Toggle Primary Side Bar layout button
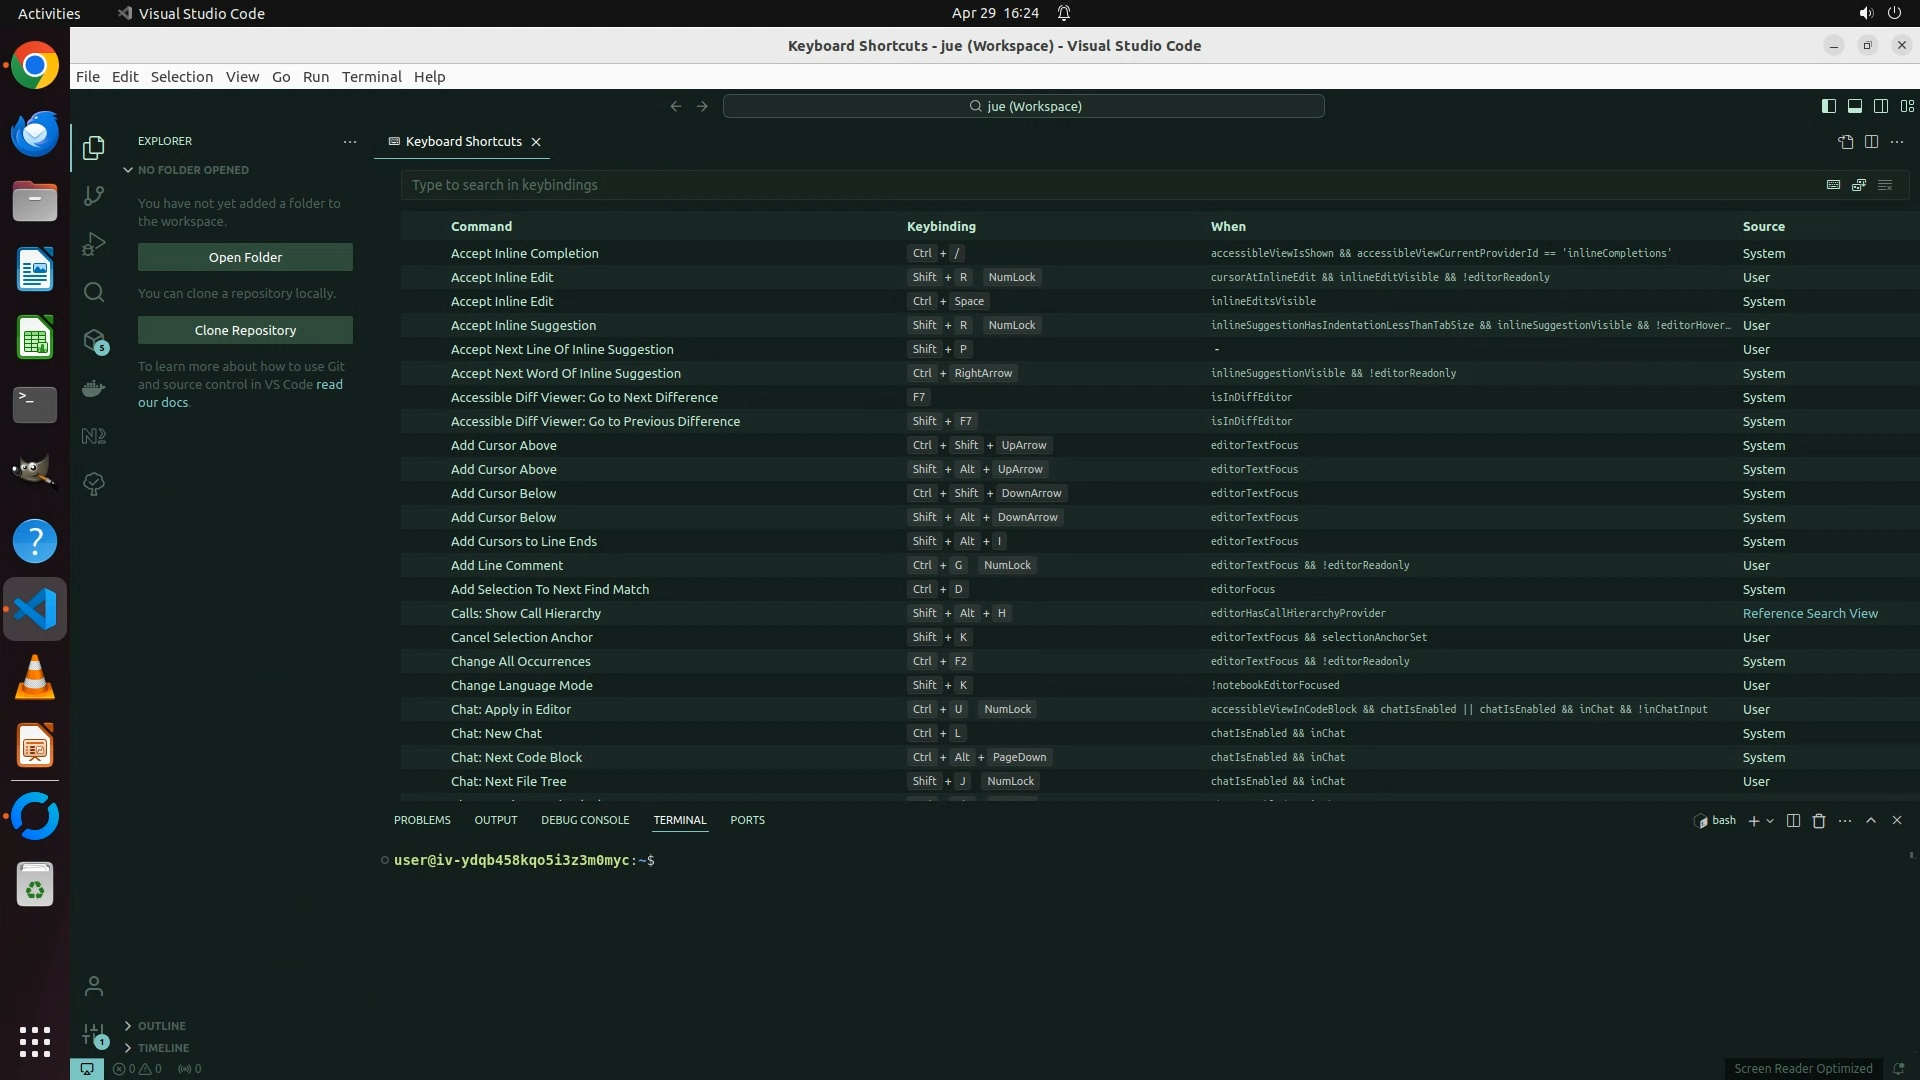Viewport: 1920px width, 1080px height. click(x=1828, y=106)
